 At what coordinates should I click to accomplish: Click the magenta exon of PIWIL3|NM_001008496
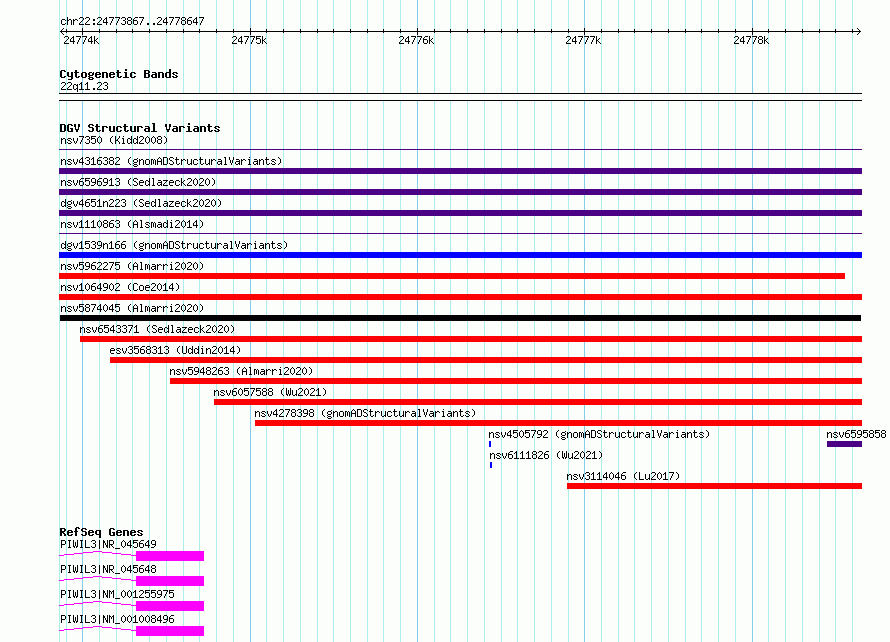coord(170,631)
